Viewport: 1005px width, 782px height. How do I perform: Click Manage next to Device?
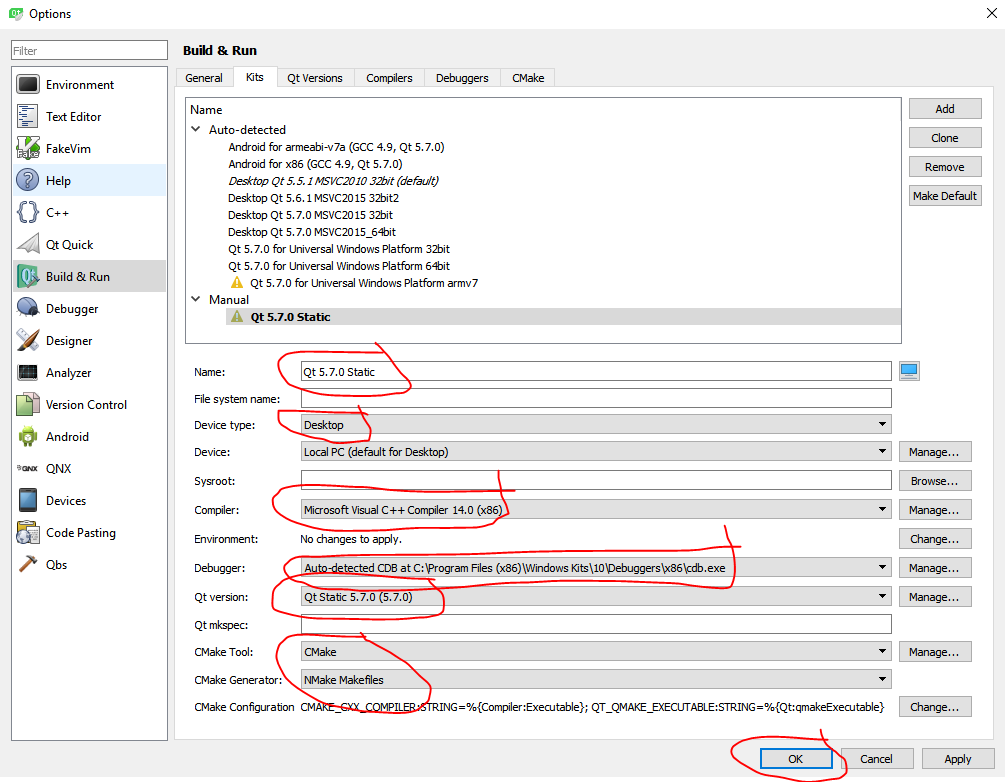pos(934,452)
